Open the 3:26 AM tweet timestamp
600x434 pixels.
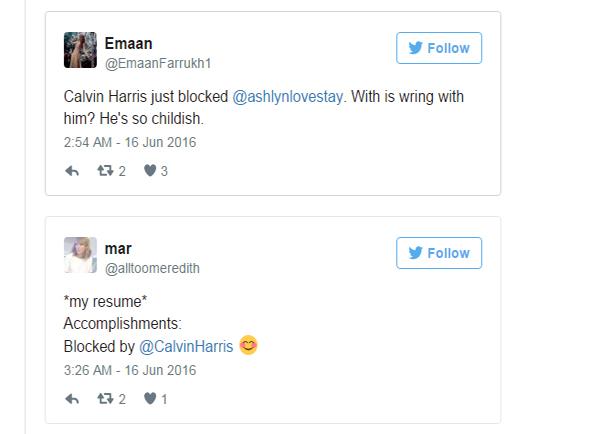pos(129,370)
